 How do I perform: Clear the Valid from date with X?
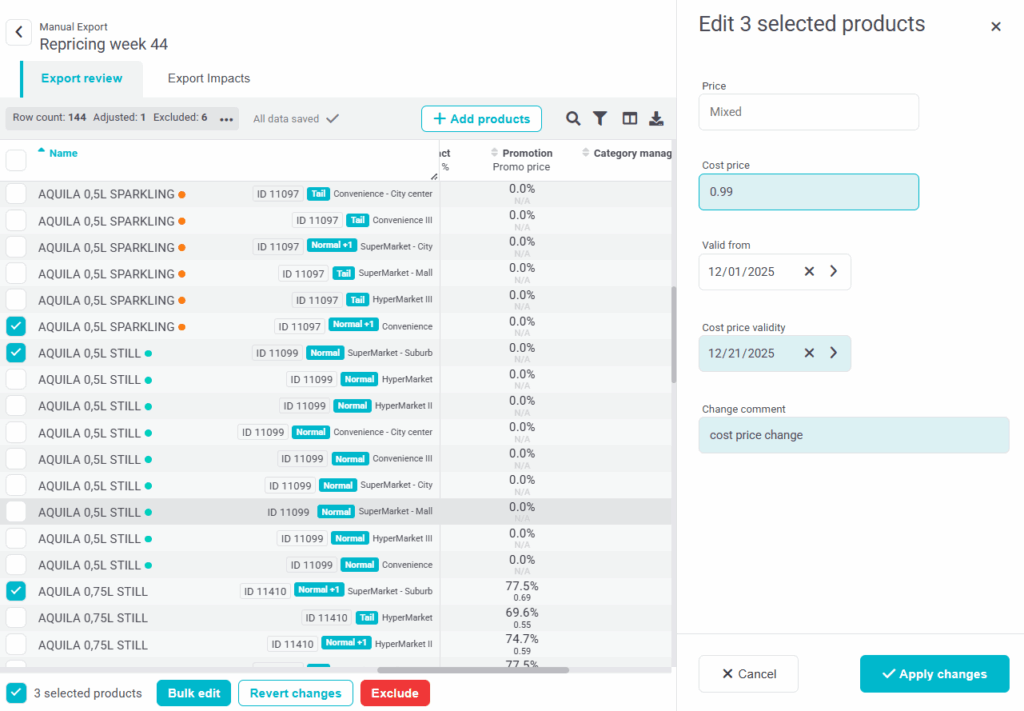pos(809,271)
